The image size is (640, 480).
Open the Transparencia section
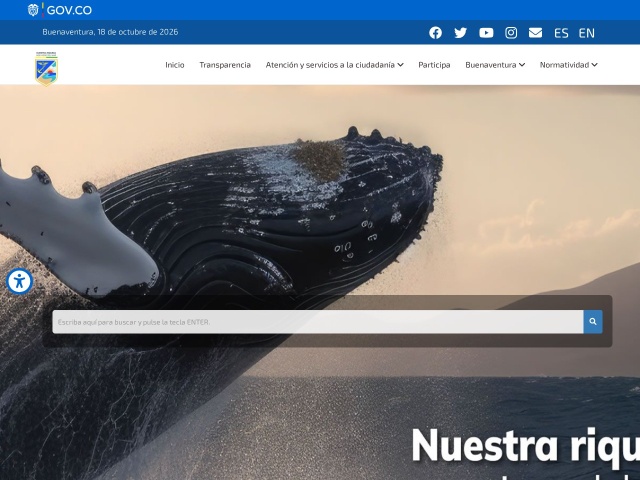225,65
